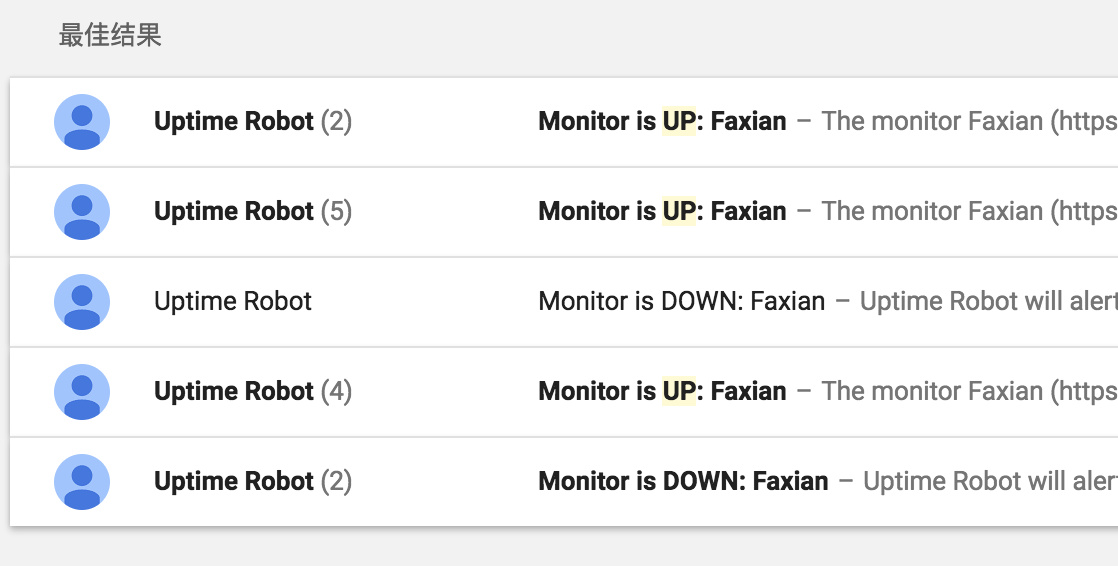This screenshot has width=1118, height=566.
Task: Click the (5) message count badge
Action: click(336, 212)
